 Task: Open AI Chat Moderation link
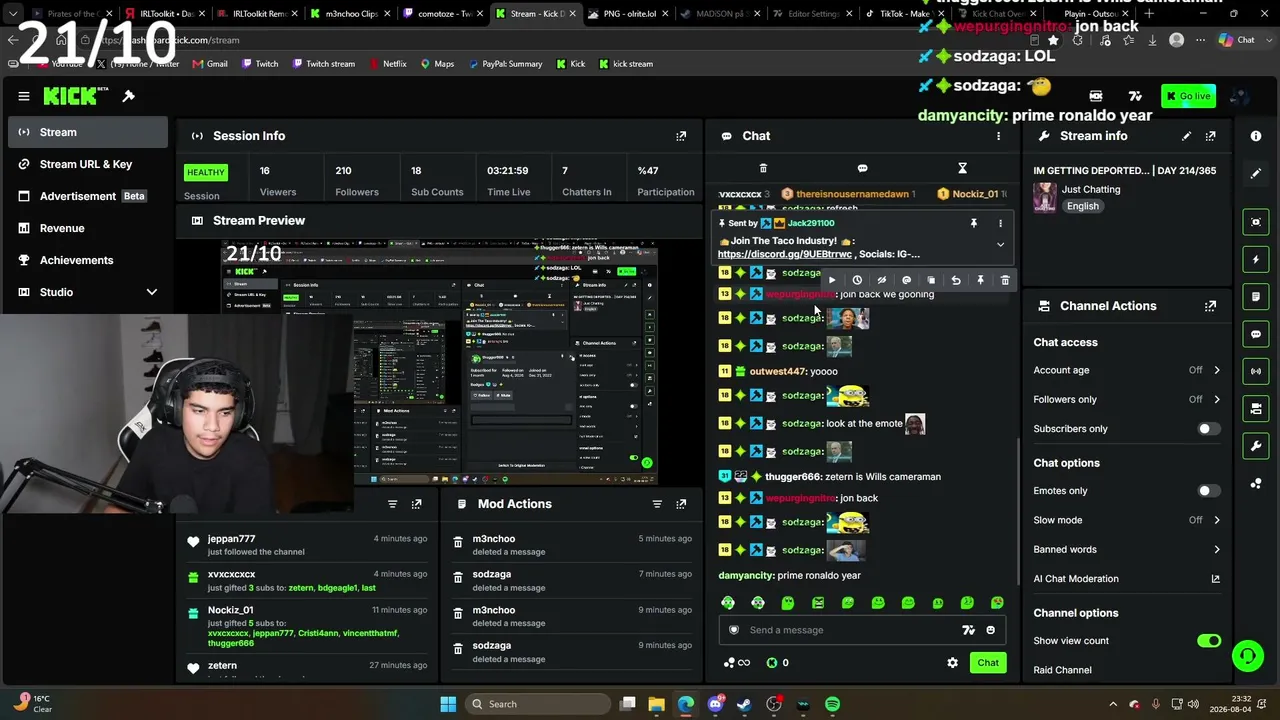(1127, 578)
